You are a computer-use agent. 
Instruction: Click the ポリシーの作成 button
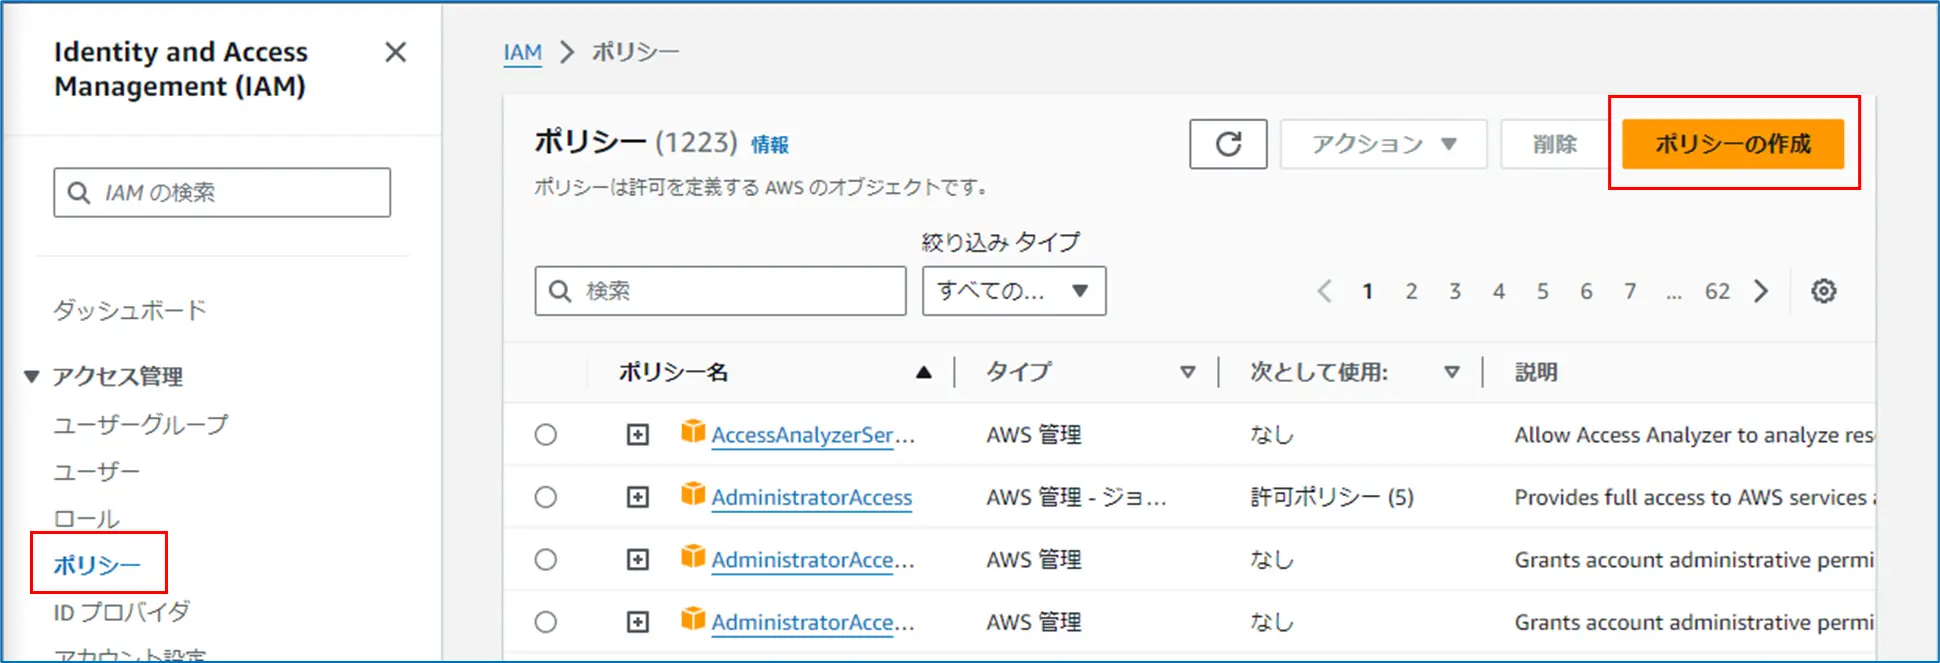[x=1733, y=144]
